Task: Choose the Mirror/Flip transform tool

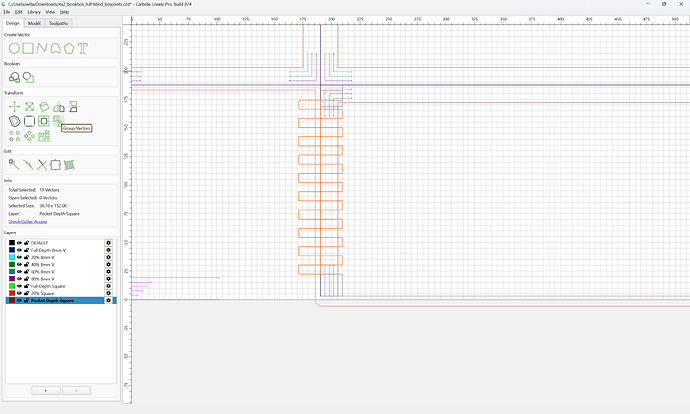Action: tap(59, 107)
